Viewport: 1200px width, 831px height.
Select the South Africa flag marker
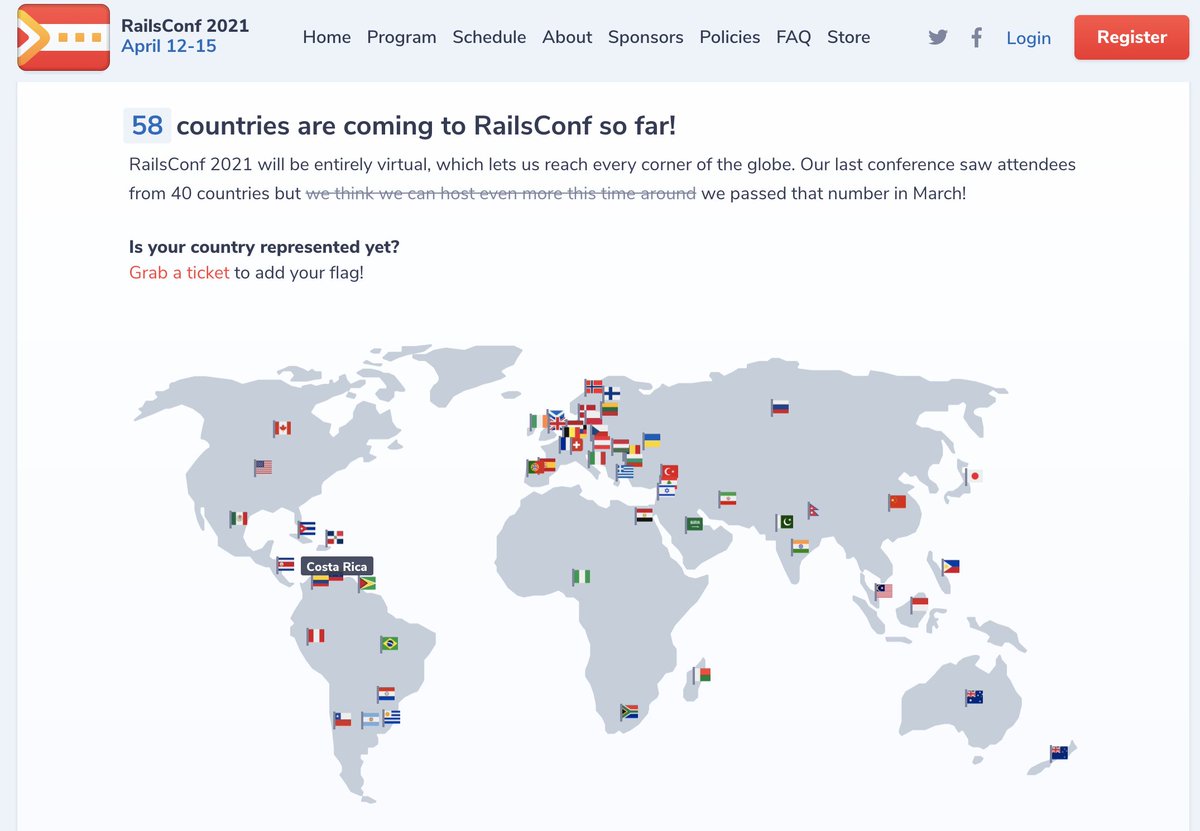click(629, 712)
